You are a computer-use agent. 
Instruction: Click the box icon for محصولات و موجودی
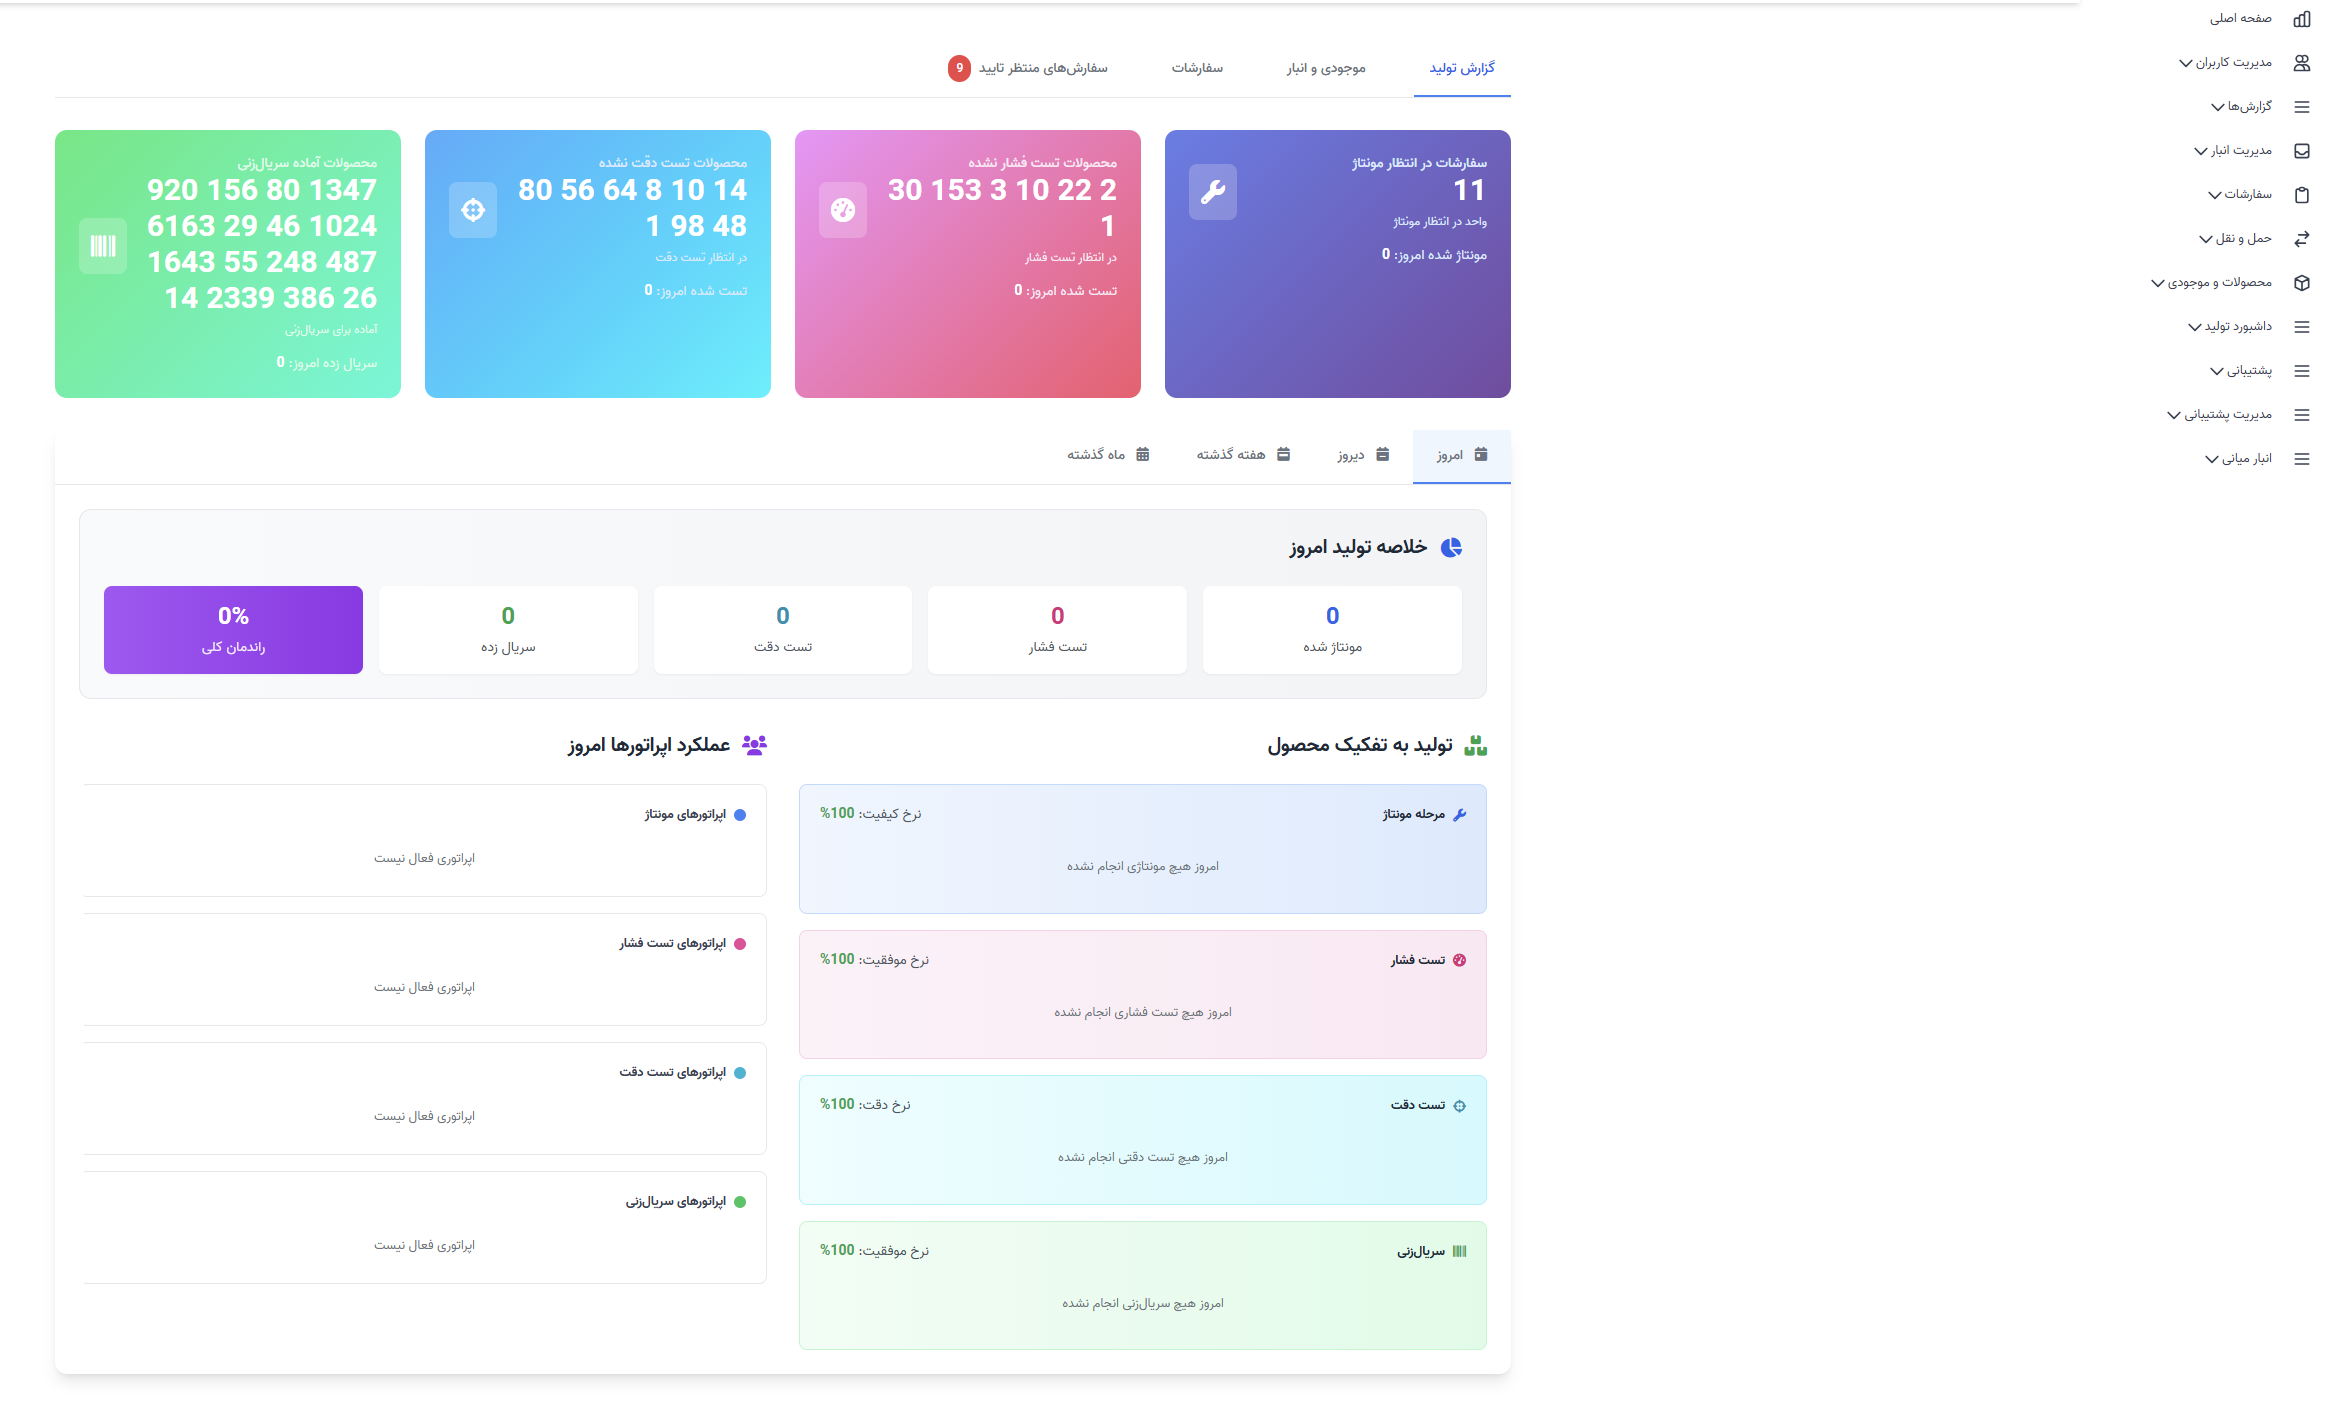pyautogui.click(x=2301, y=283)
